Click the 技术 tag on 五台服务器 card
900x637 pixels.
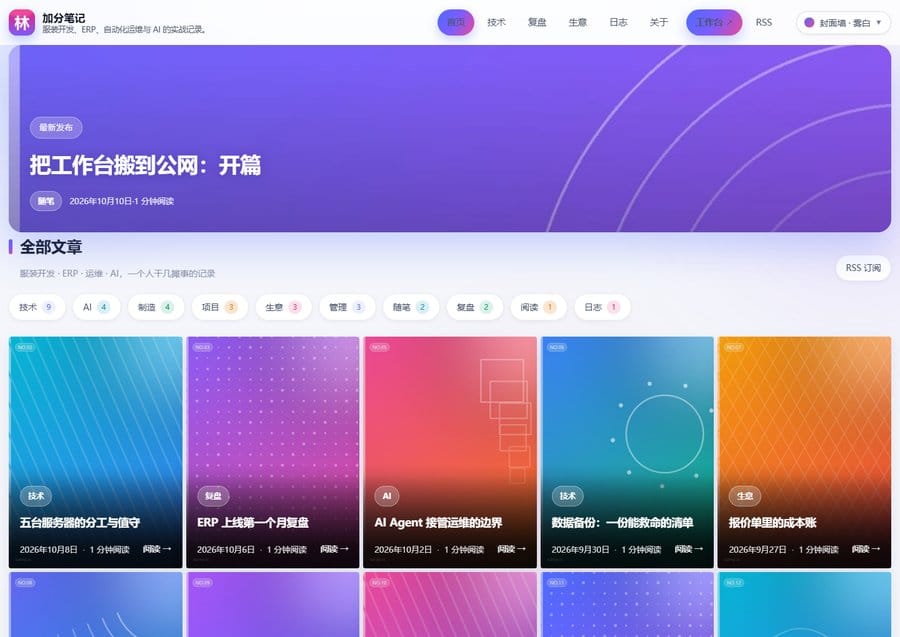click(x=36, y=496)
